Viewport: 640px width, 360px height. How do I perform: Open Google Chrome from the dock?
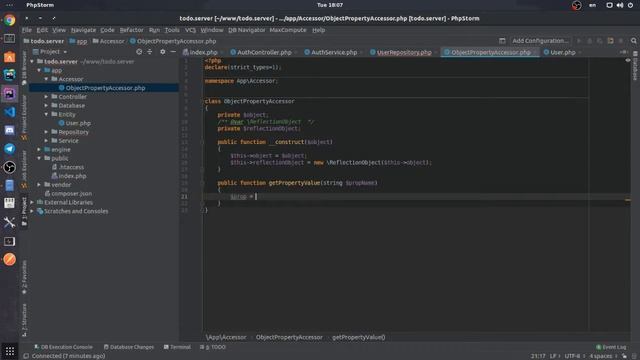(9, 20)
